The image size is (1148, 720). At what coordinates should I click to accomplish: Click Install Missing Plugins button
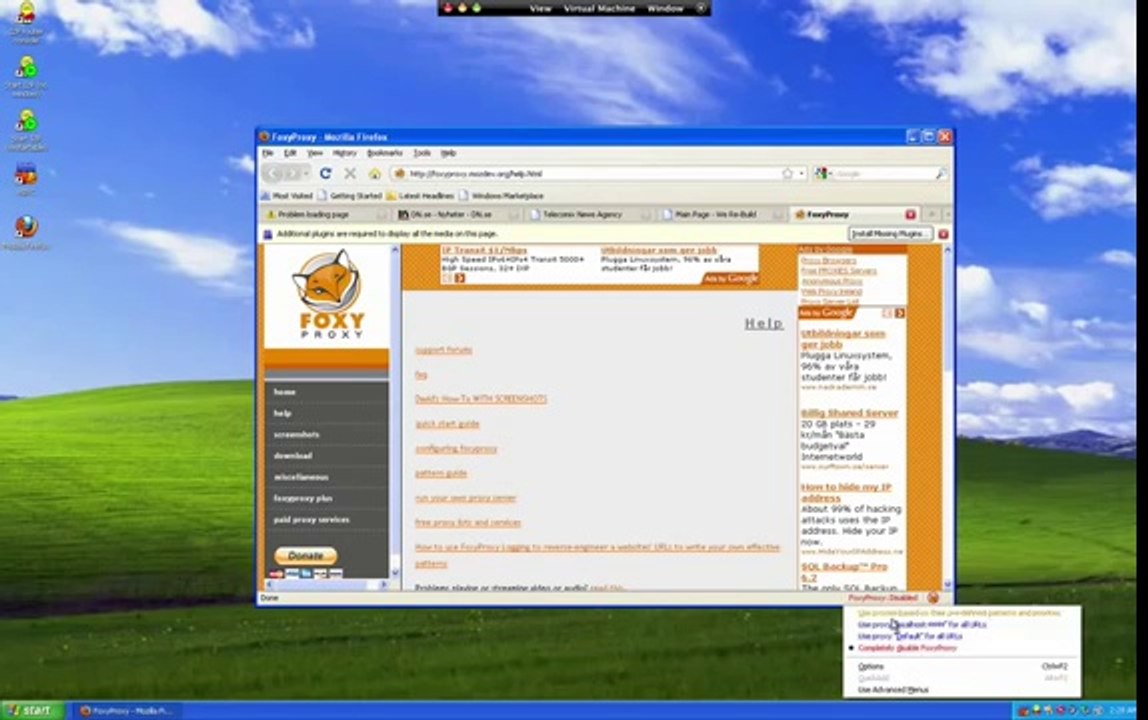pos(890,234)
